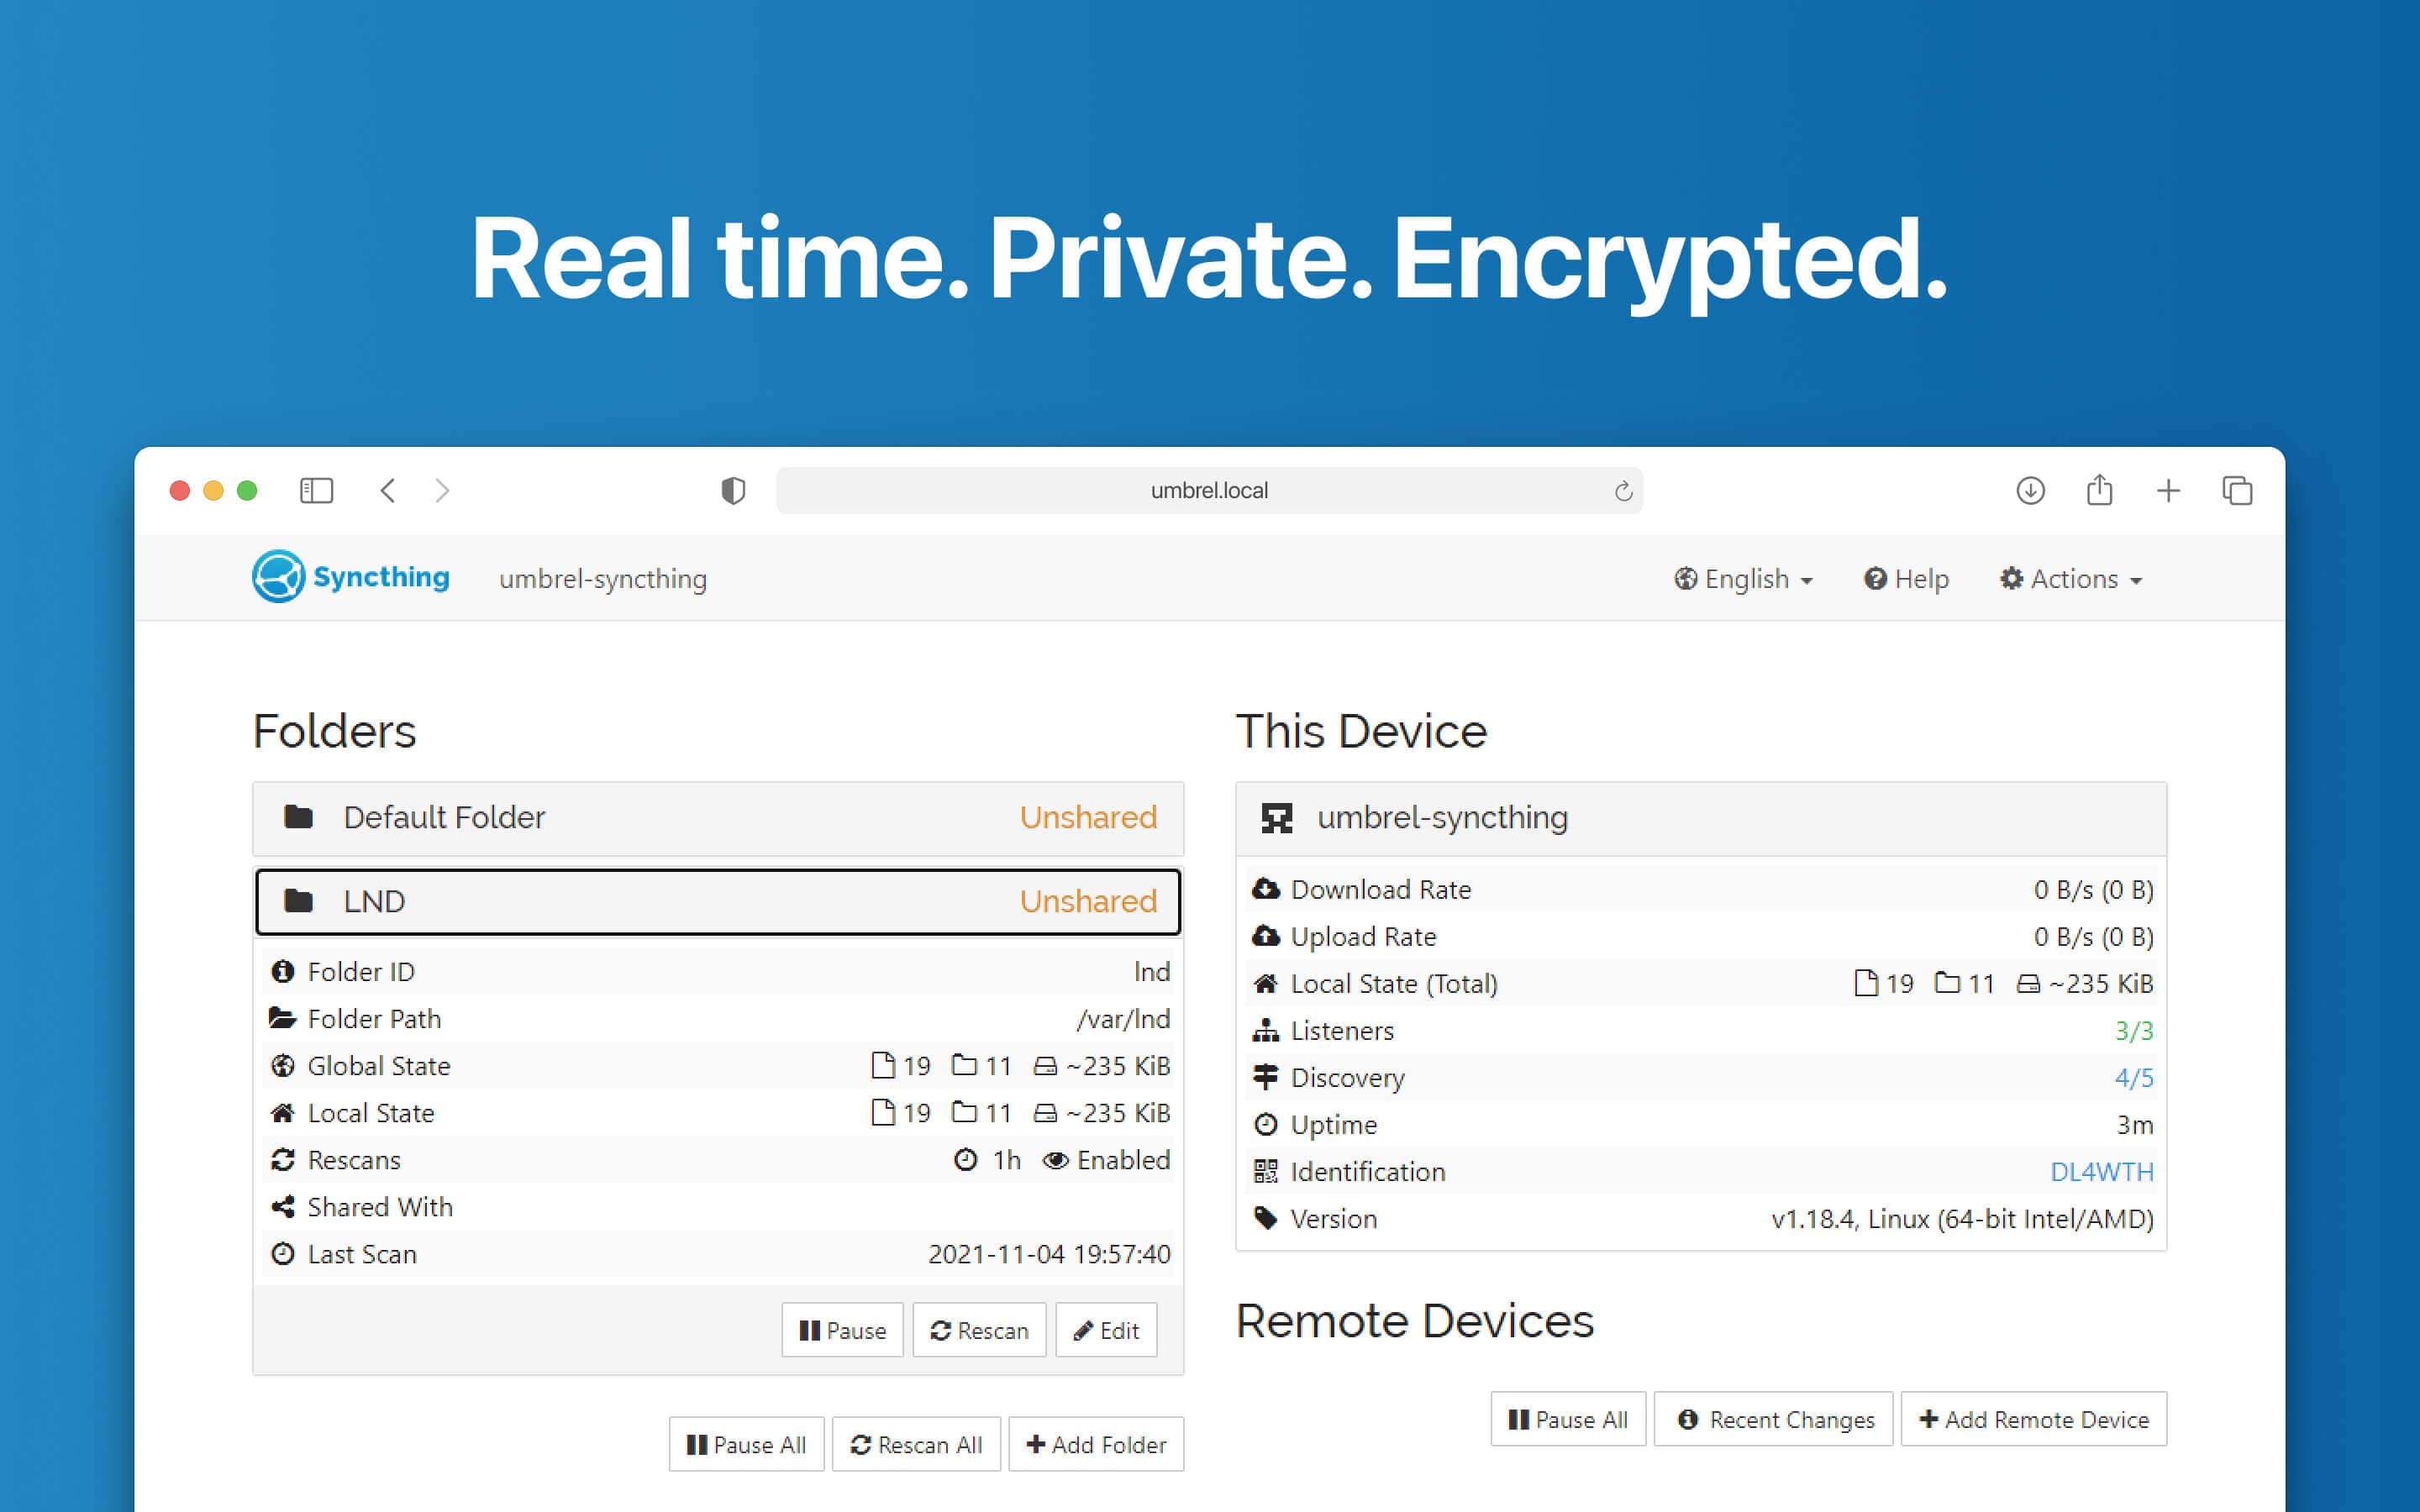Screen dimensions: 2420x1512
Task: Click the Identification device icon
Action: click(x=1263, y=1168)
